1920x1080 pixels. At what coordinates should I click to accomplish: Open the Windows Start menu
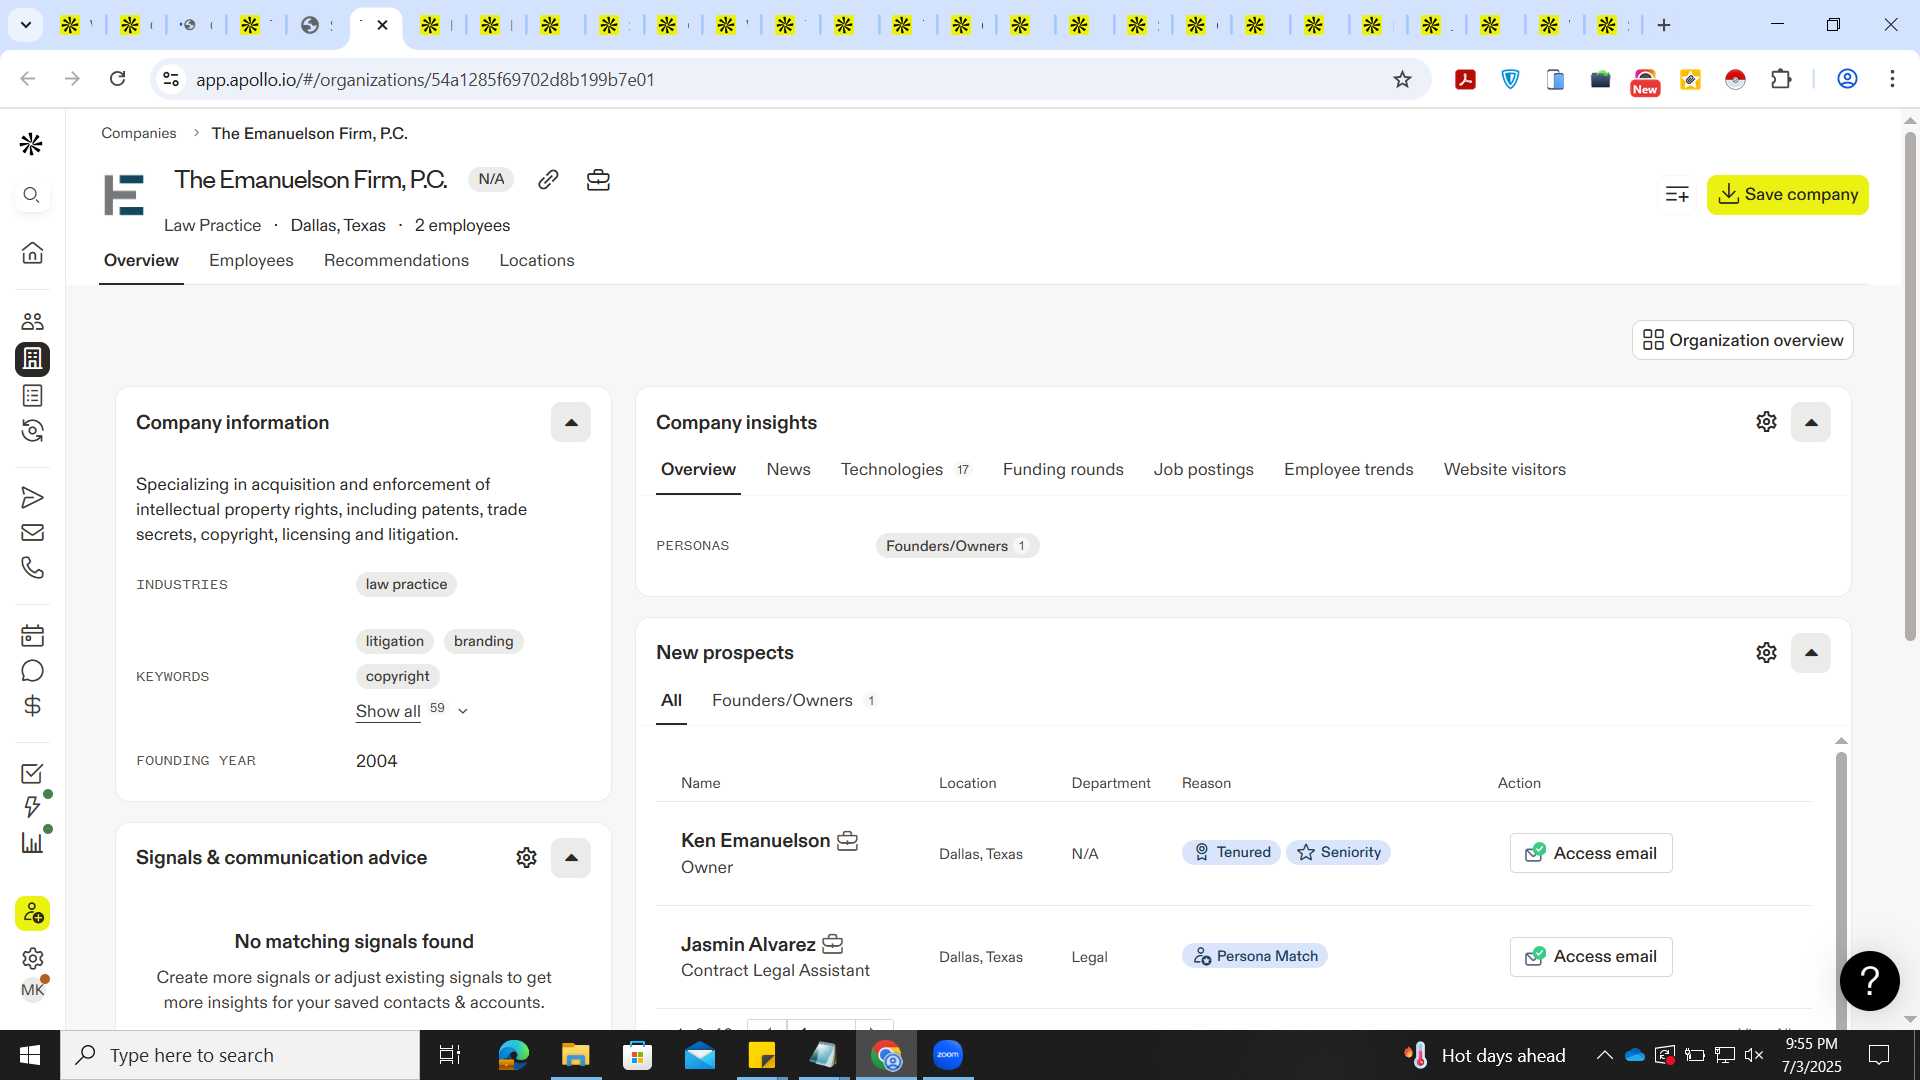tap(30, 1055)
